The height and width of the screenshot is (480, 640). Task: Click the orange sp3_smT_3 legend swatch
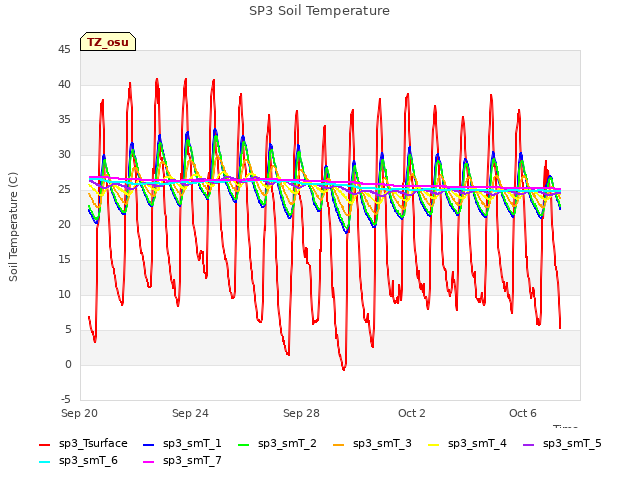[x=339, y=445]
